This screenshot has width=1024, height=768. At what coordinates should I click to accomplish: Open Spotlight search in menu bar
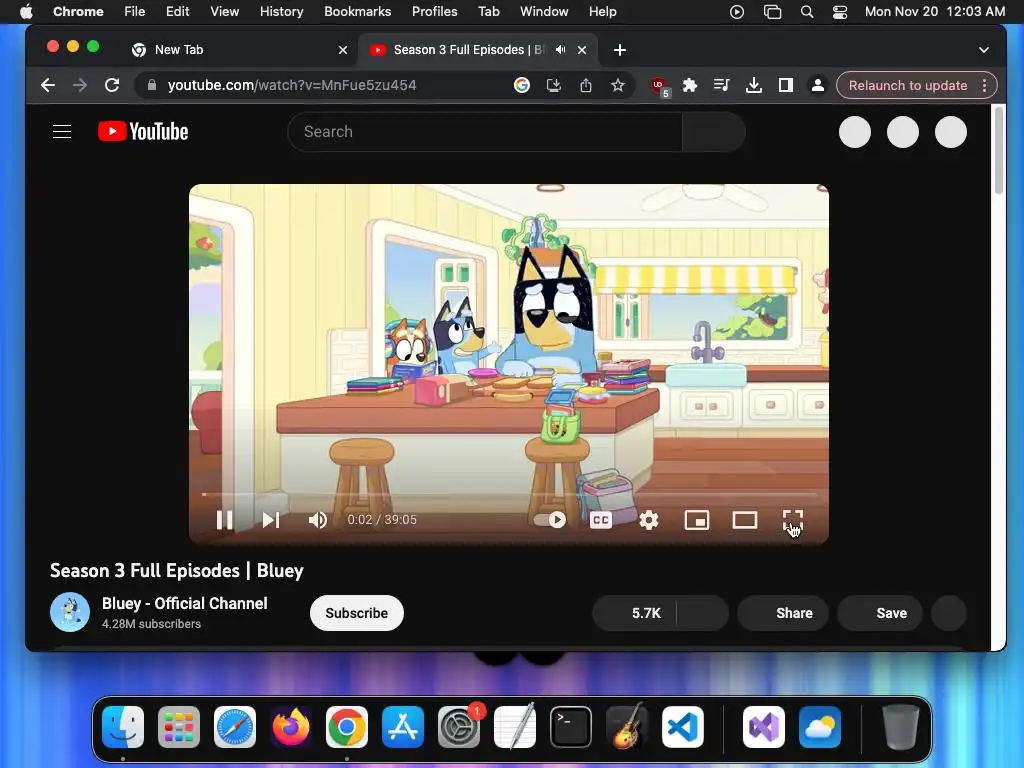coord(807,12)
